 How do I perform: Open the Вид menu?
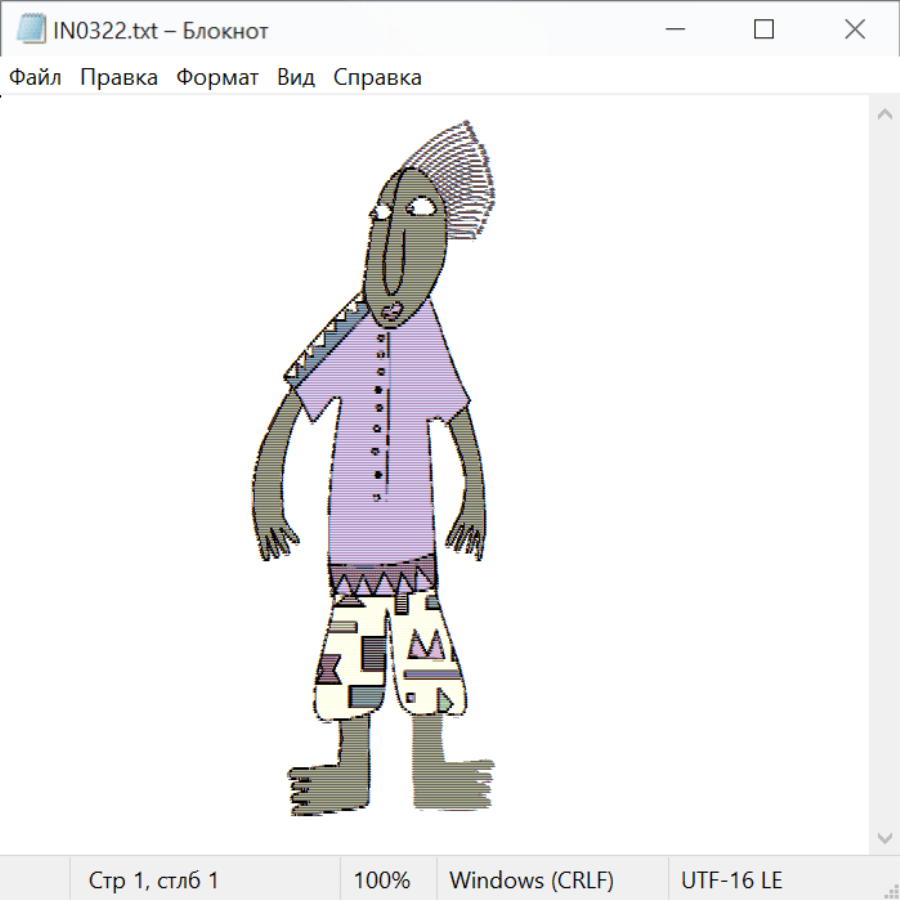coord(295,78)
